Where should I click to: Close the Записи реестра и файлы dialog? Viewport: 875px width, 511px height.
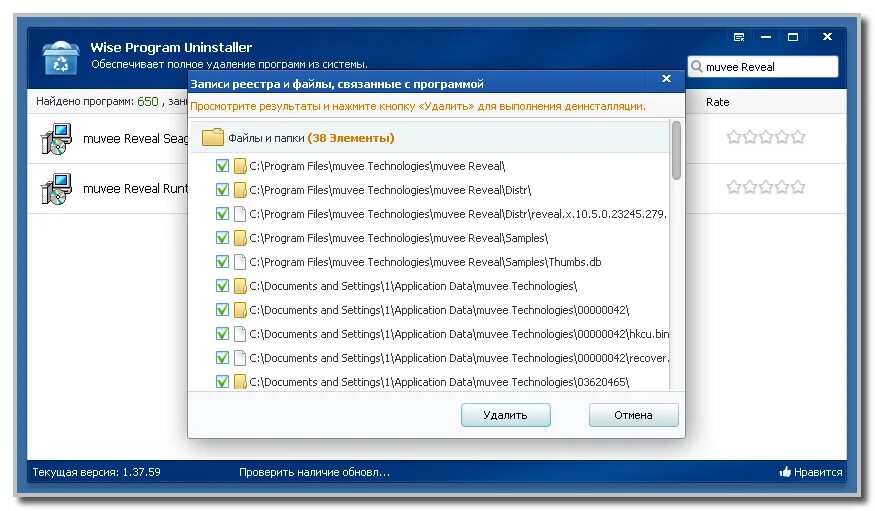666,79
